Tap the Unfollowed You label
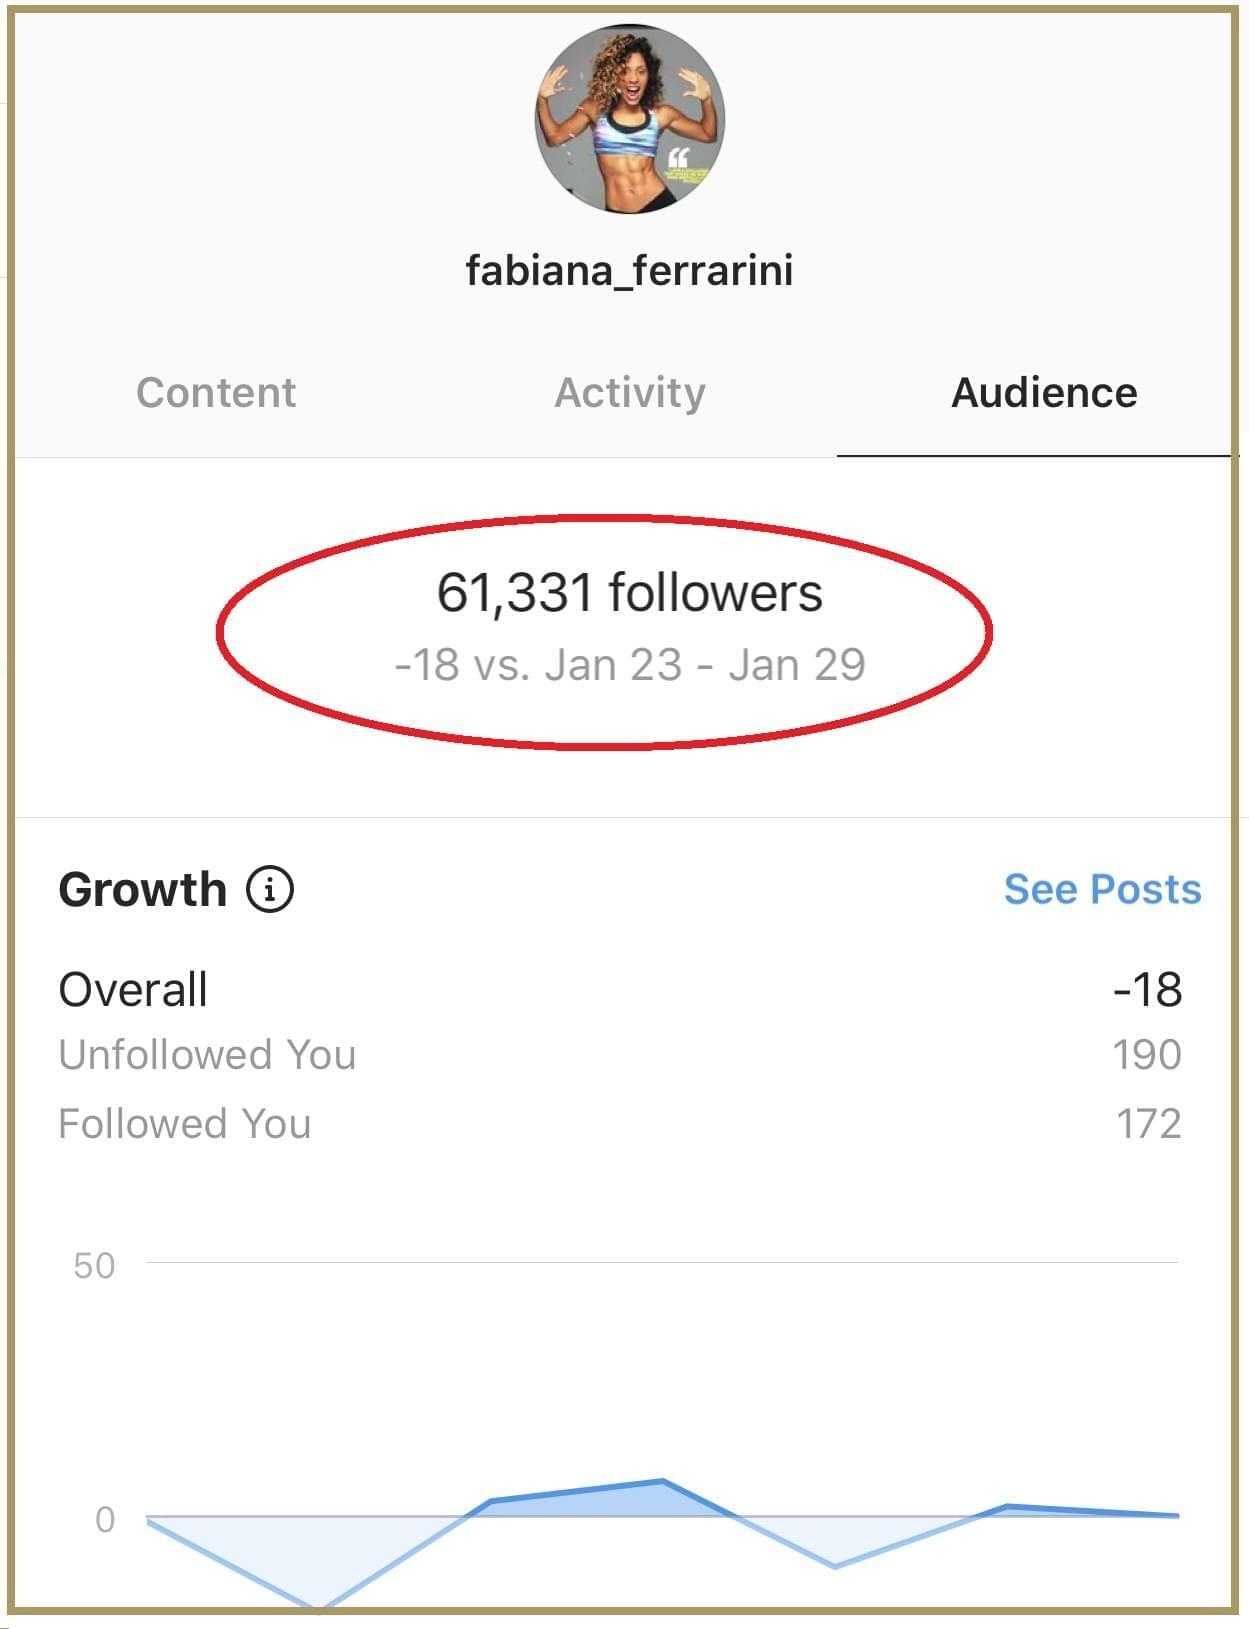The image size is (1249, 1629). [207, 1055]
